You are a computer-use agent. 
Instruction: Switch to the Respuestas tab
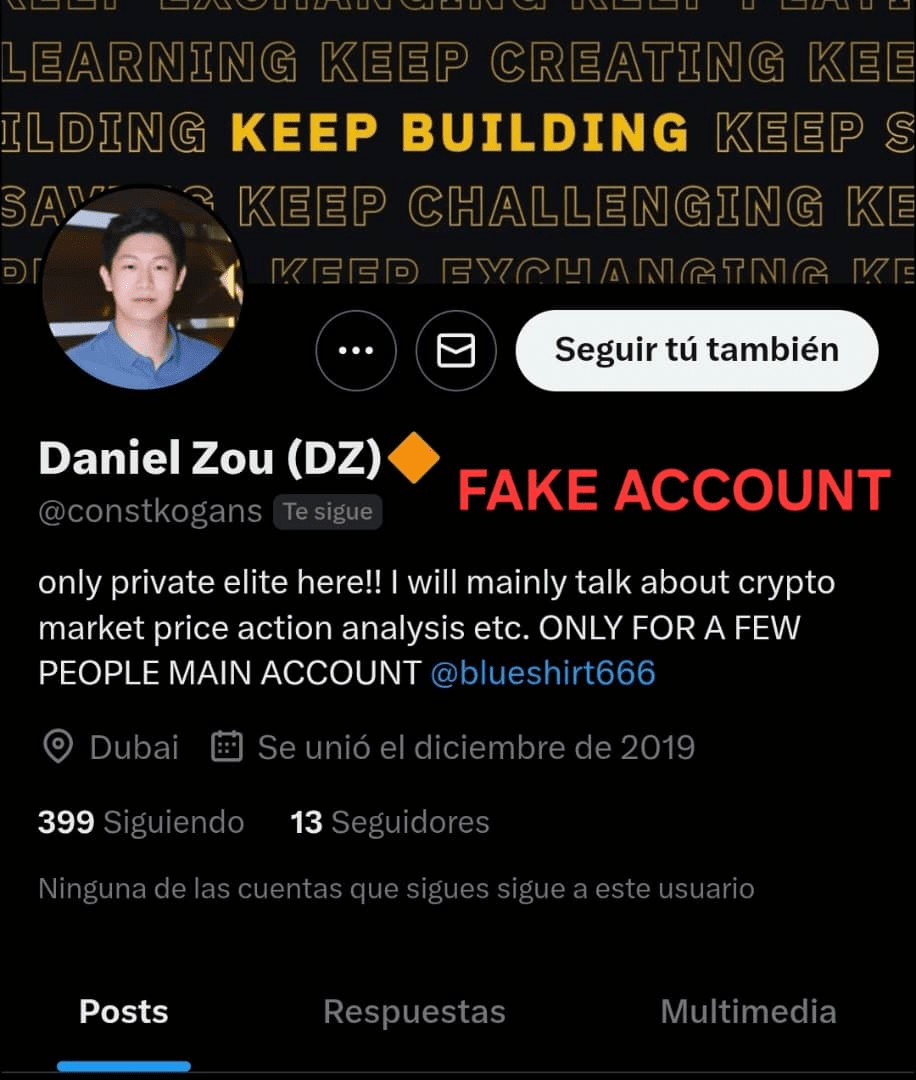click(415, 1012)
